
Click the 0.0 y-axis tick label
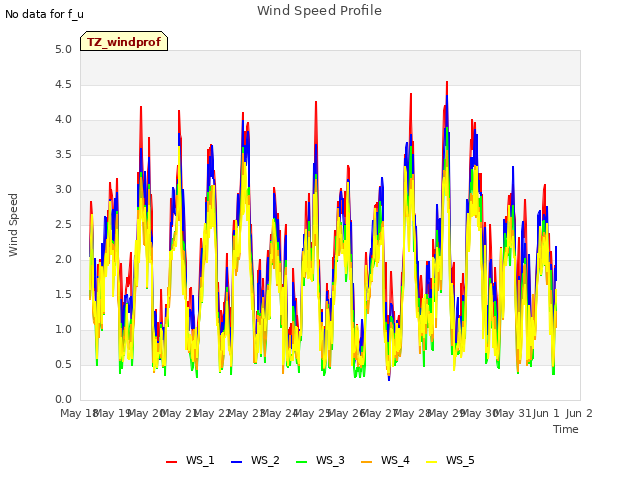pyautogui.click(x=64, y=400)
